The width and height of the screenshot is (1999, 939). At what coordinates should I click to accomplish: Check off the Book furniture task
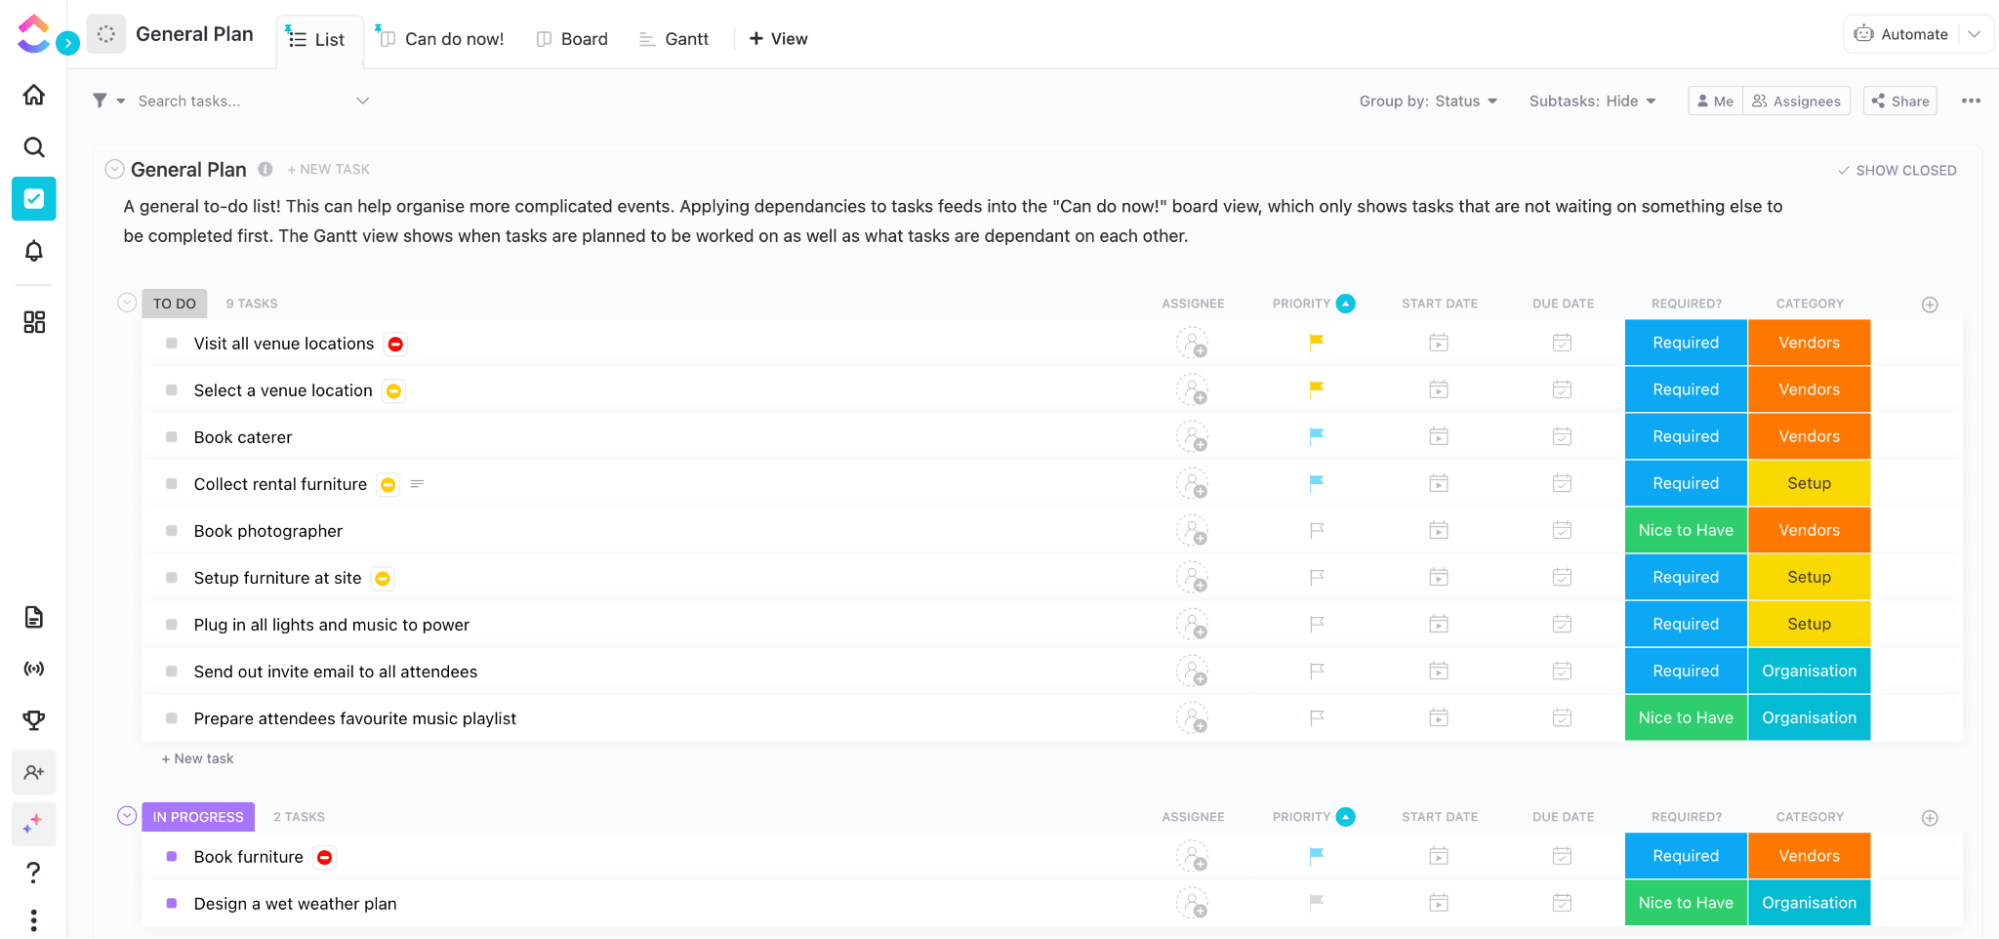coord(172,857)
